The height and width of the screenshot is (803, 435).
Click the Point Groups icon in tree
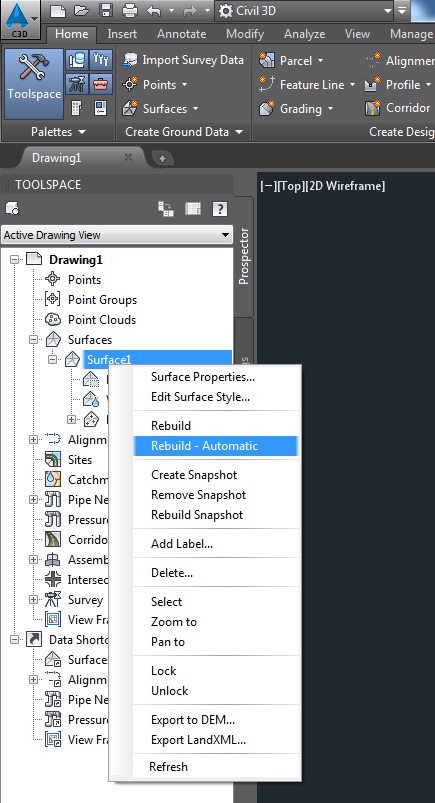[x=53, y=299]
